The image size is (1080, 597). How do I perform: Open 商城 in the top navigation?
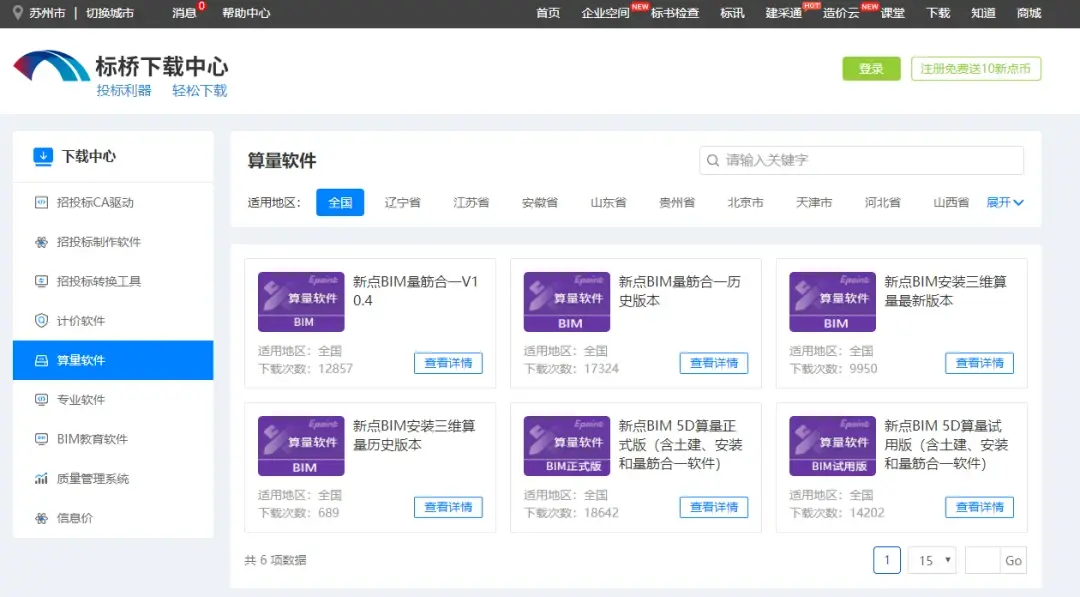[1029, 13]
